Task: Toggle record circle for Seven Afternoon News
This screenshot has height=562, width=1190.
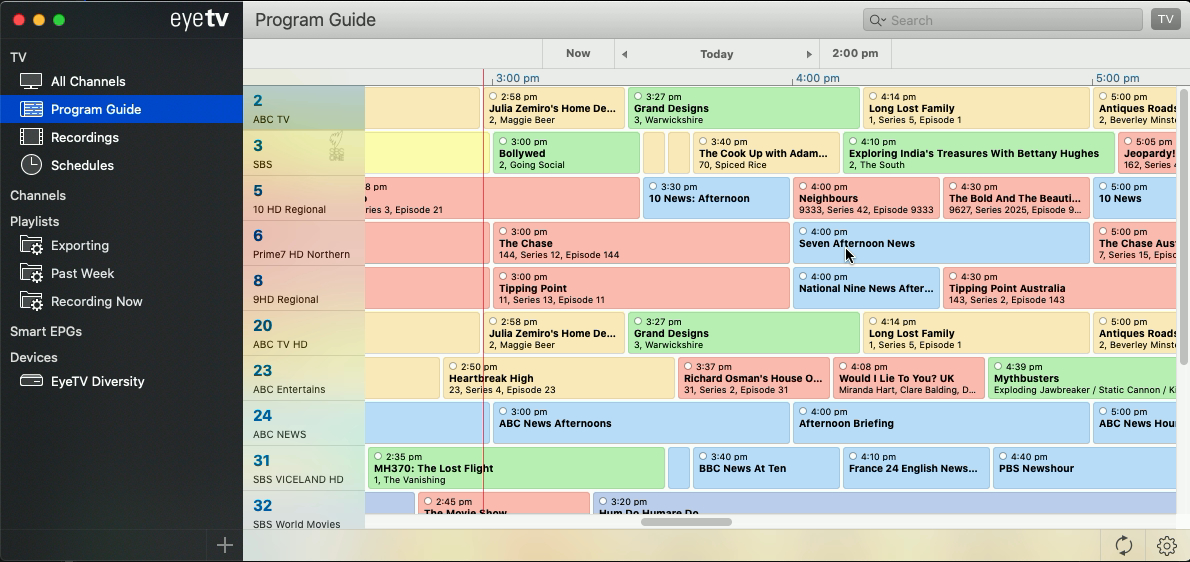Action: [803, 231]
